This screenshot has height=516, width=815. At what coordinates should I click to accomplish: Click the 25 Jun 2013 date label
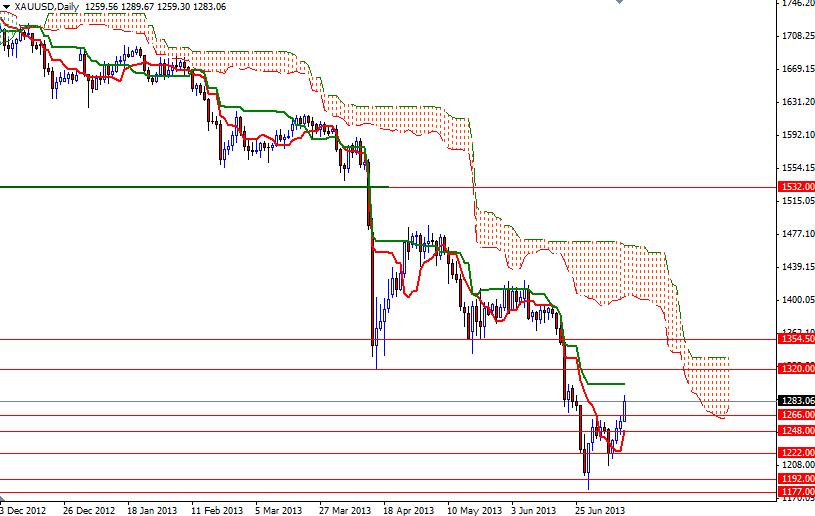tap(600, 510)
